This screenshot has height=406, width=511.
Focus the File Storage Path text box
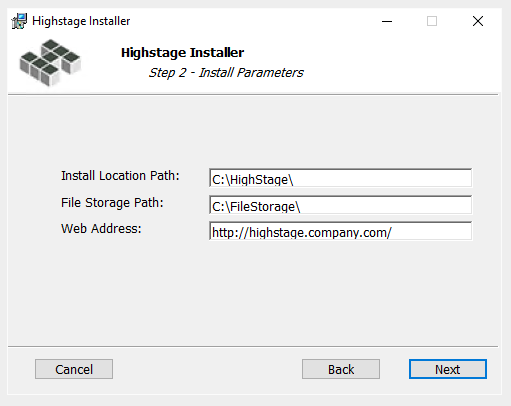pyautogui.click(x=340, y=205)
